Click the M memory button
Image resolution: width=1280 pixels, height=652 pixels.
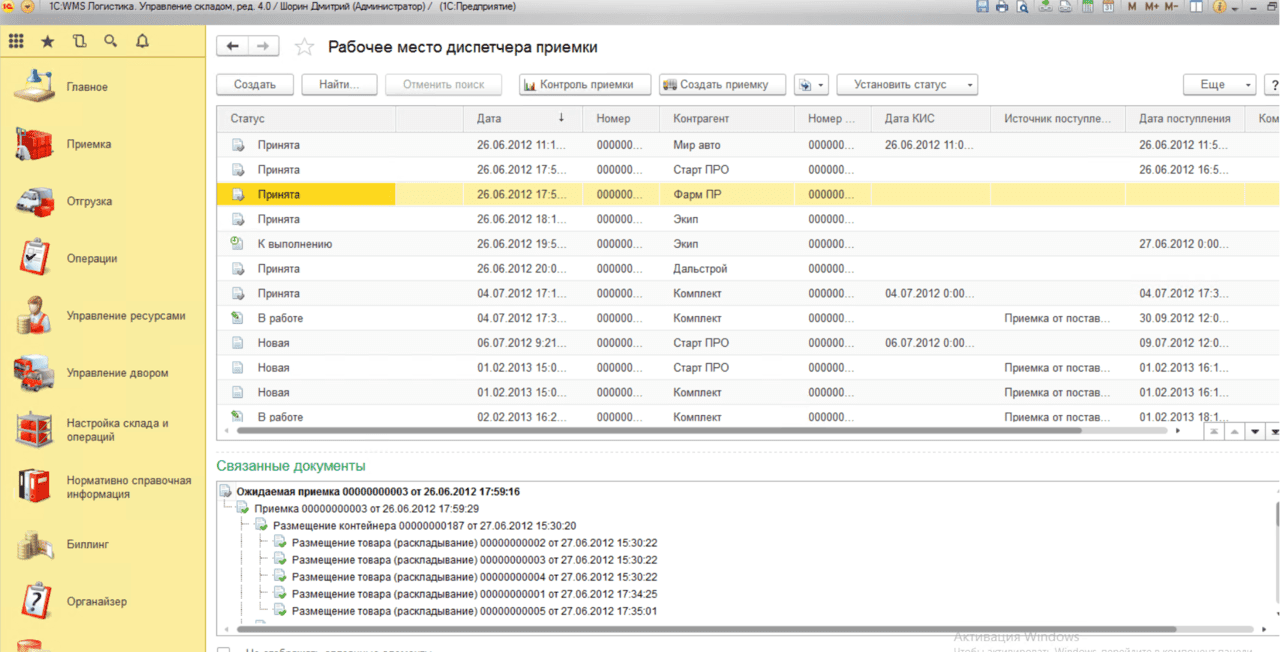[x=1132, y=6]
